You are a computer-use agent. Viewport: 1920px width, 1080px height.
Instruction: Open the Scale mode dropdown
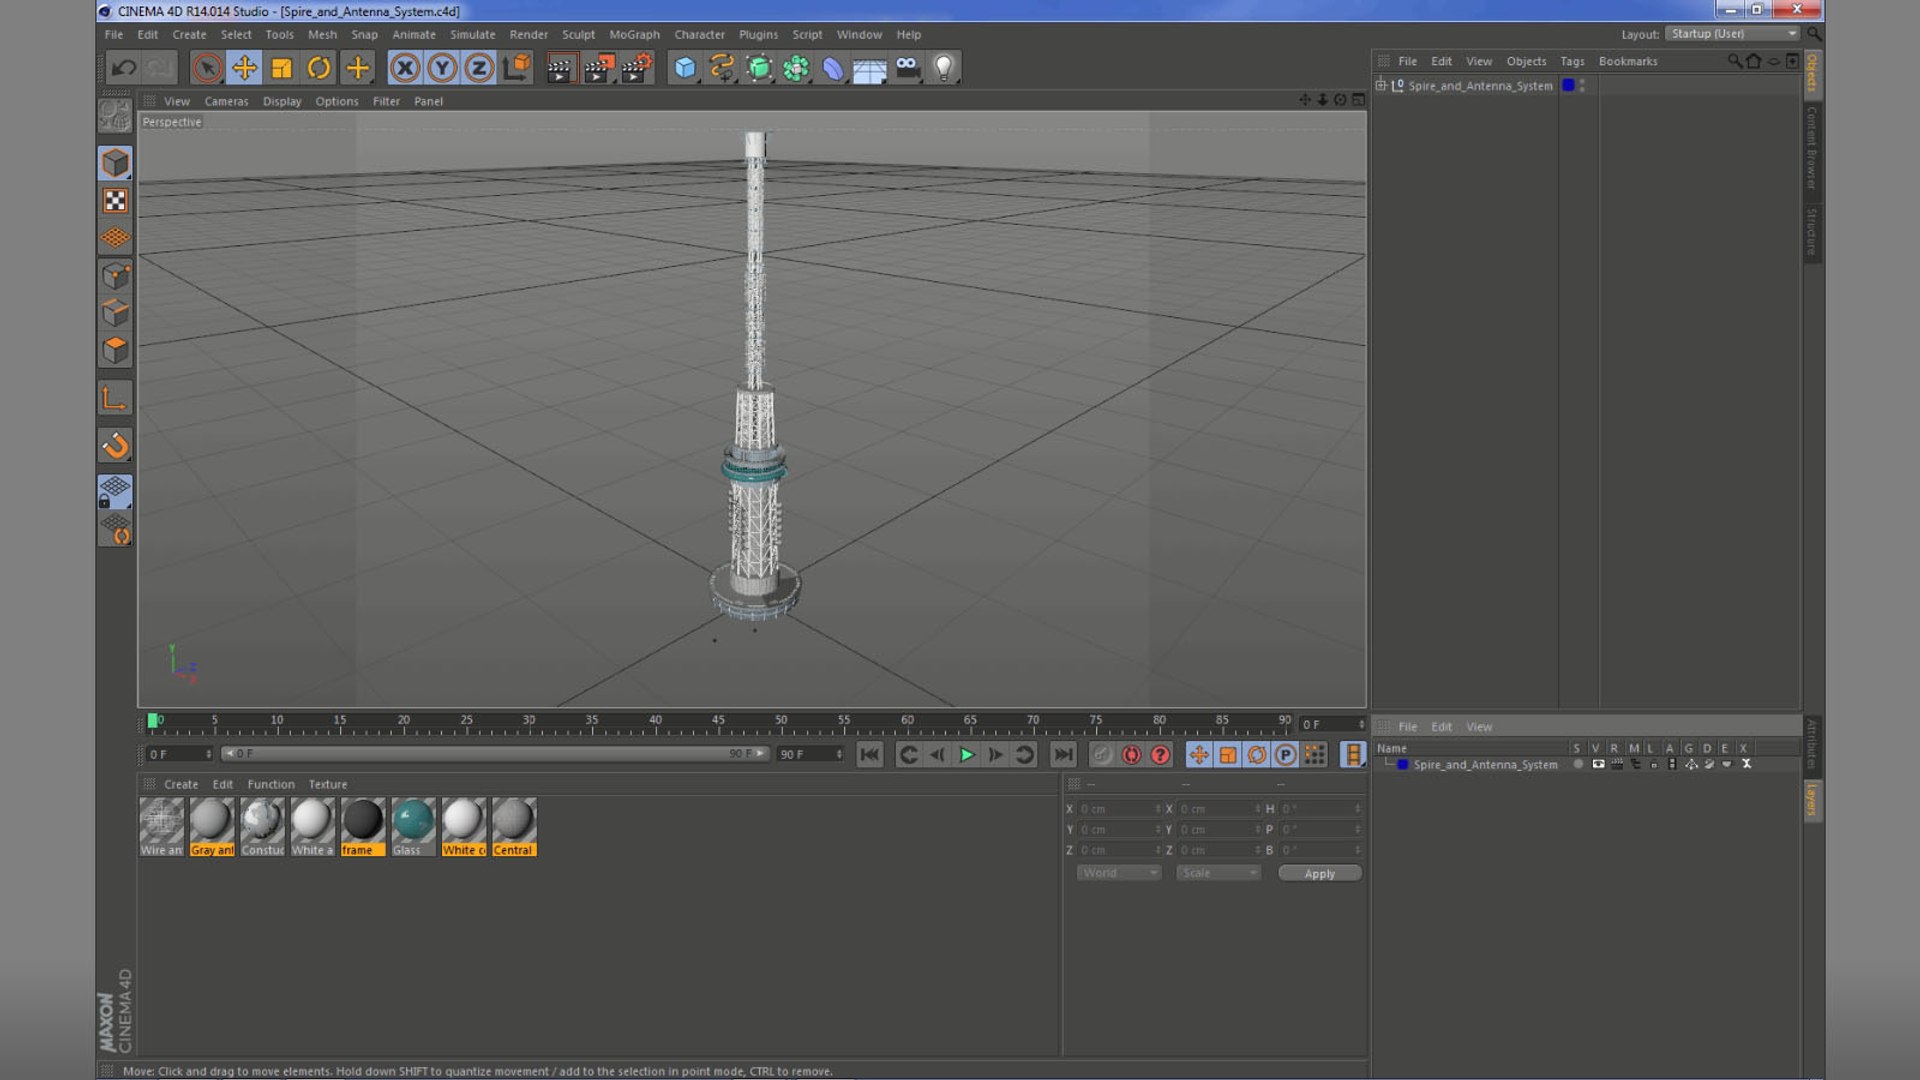[1217, 873]
